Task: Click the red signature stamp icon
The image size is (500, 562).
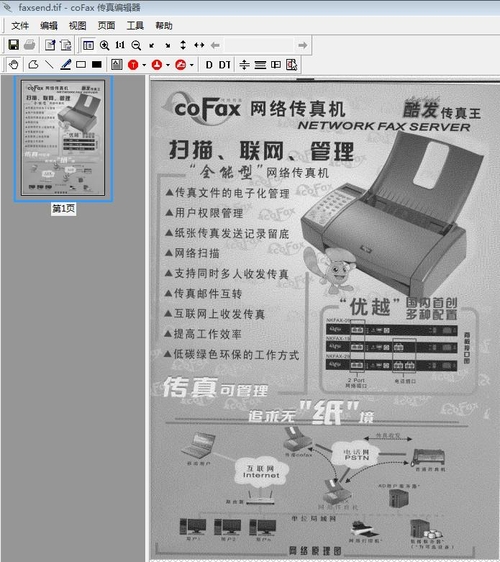Action: (x=180, y=65)
